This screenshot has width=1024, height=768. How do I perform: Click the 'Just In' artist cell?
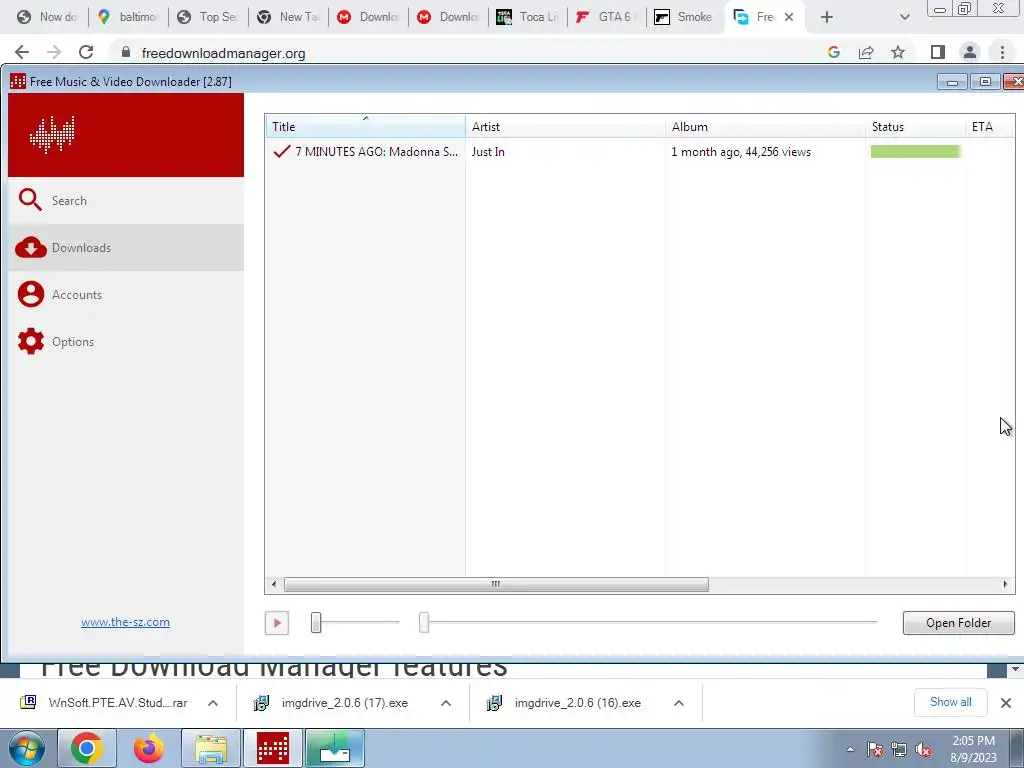coord(488,152)
